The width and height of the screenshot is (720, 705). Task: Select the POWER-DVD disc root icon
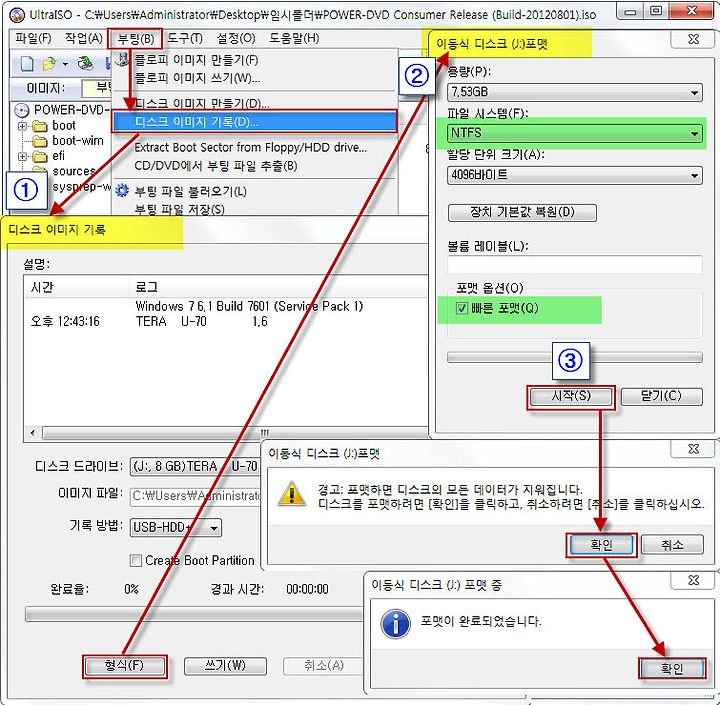(x=21, y=110)
